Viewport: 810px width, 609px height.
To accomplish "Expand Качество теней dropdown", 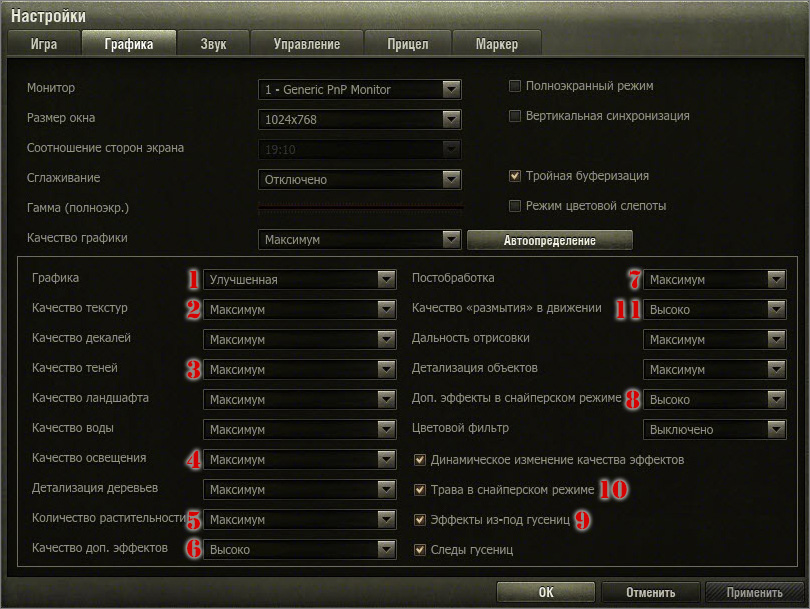I will [300, 369].
